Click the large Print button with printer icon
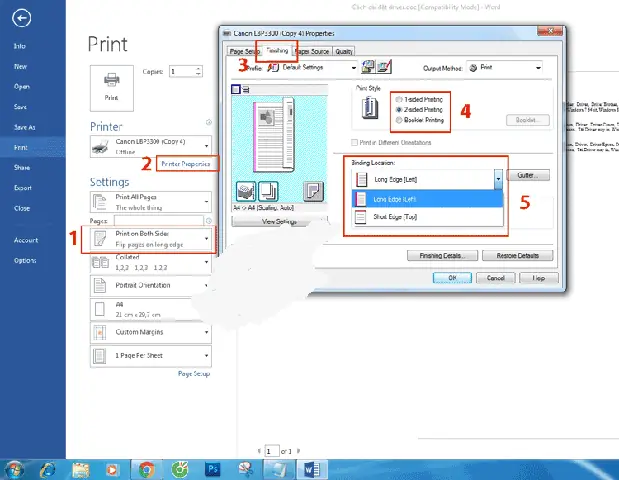The image size is (619, 480). tap(112, 88)
